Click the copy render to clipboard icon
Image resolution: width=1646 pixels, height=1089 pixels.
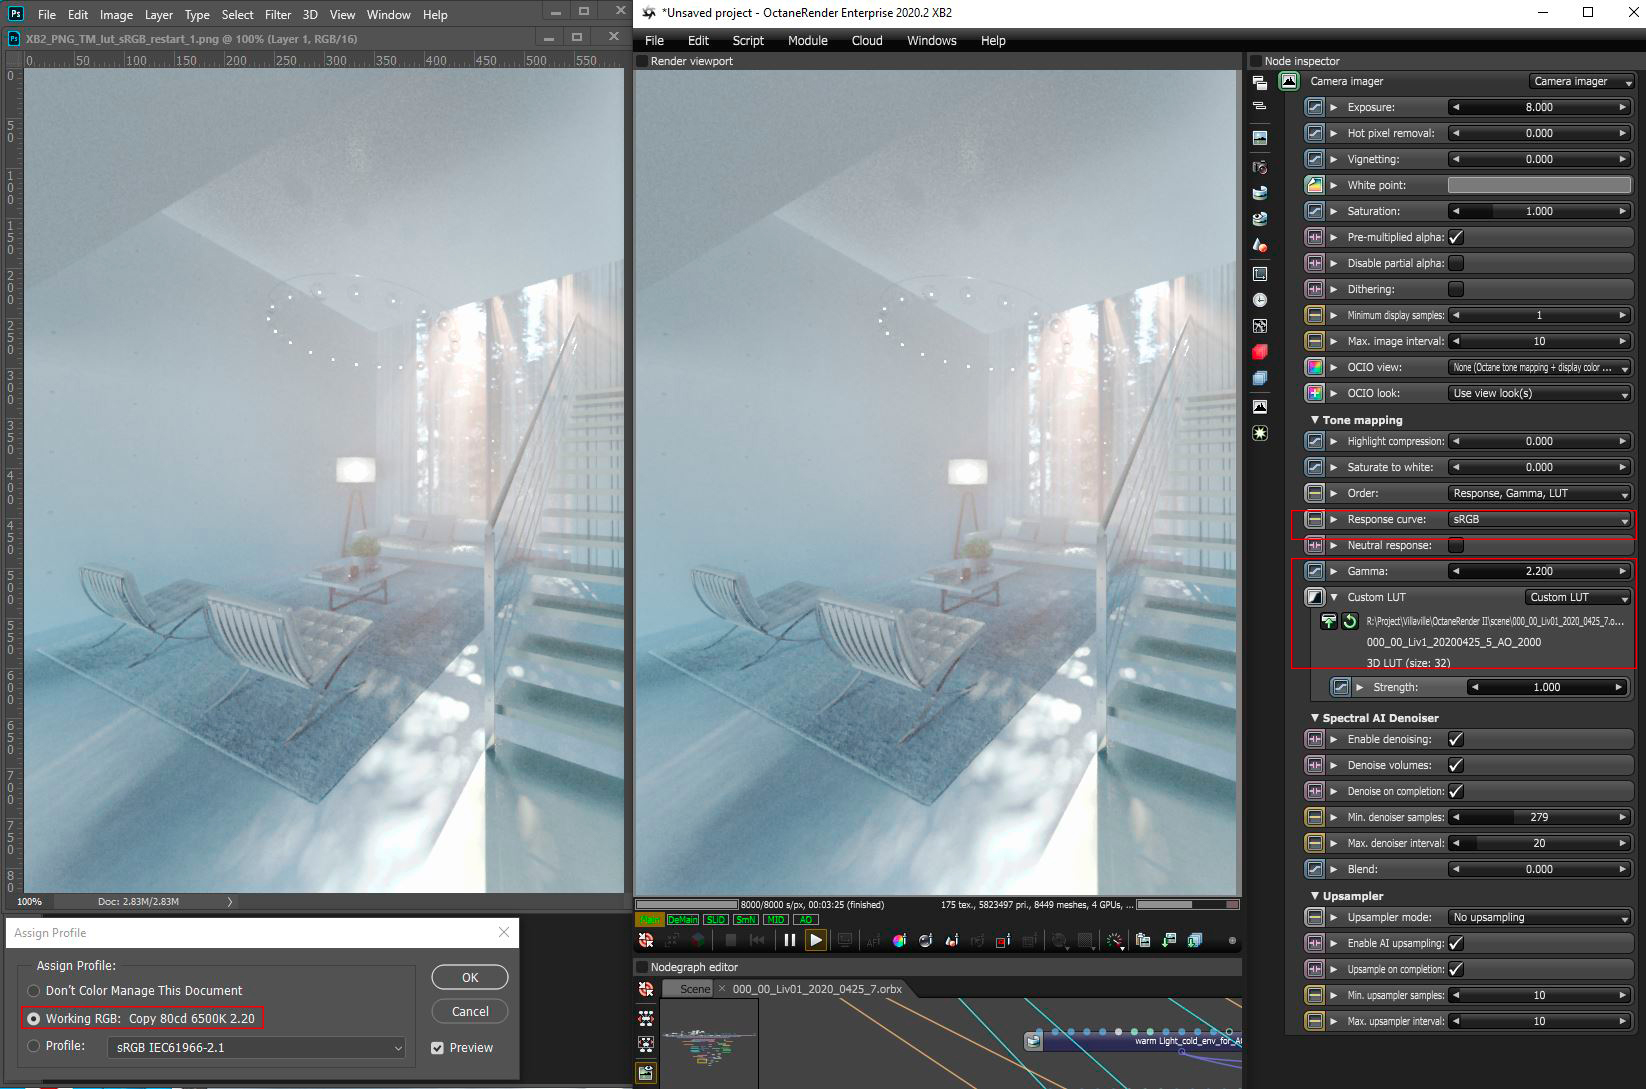[1142, 940]
